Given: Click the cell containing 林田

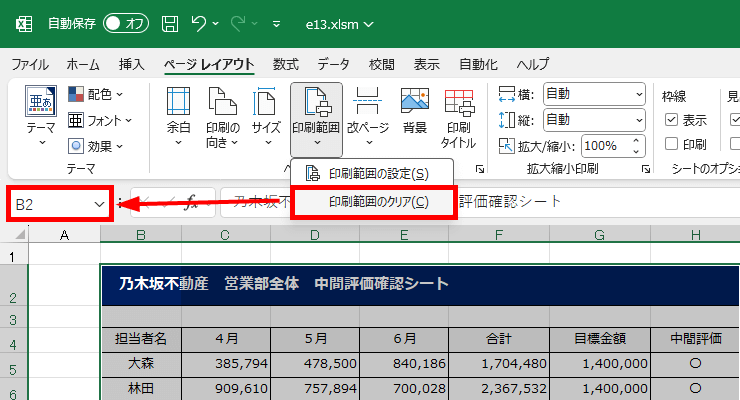Looking at the screenshot, I should pyautogui.click(x=141, y=389).
